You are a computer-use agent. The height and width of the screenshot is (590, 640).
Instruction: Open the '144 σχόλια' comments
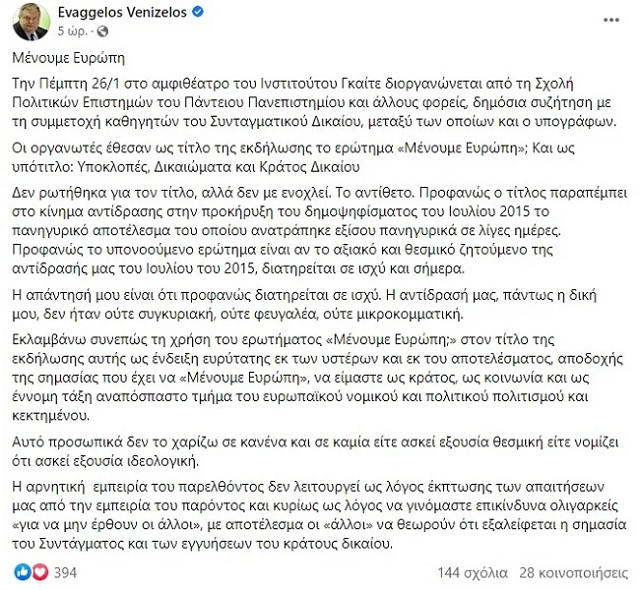471,572
